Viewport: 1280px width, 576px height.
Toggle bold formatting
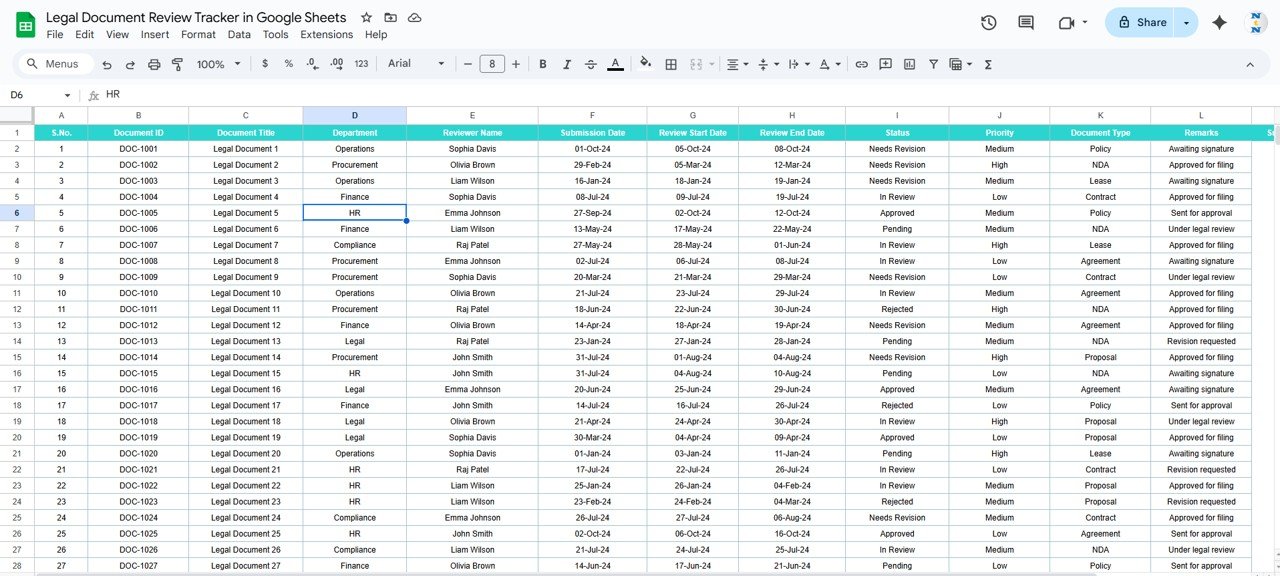[543, 64]
